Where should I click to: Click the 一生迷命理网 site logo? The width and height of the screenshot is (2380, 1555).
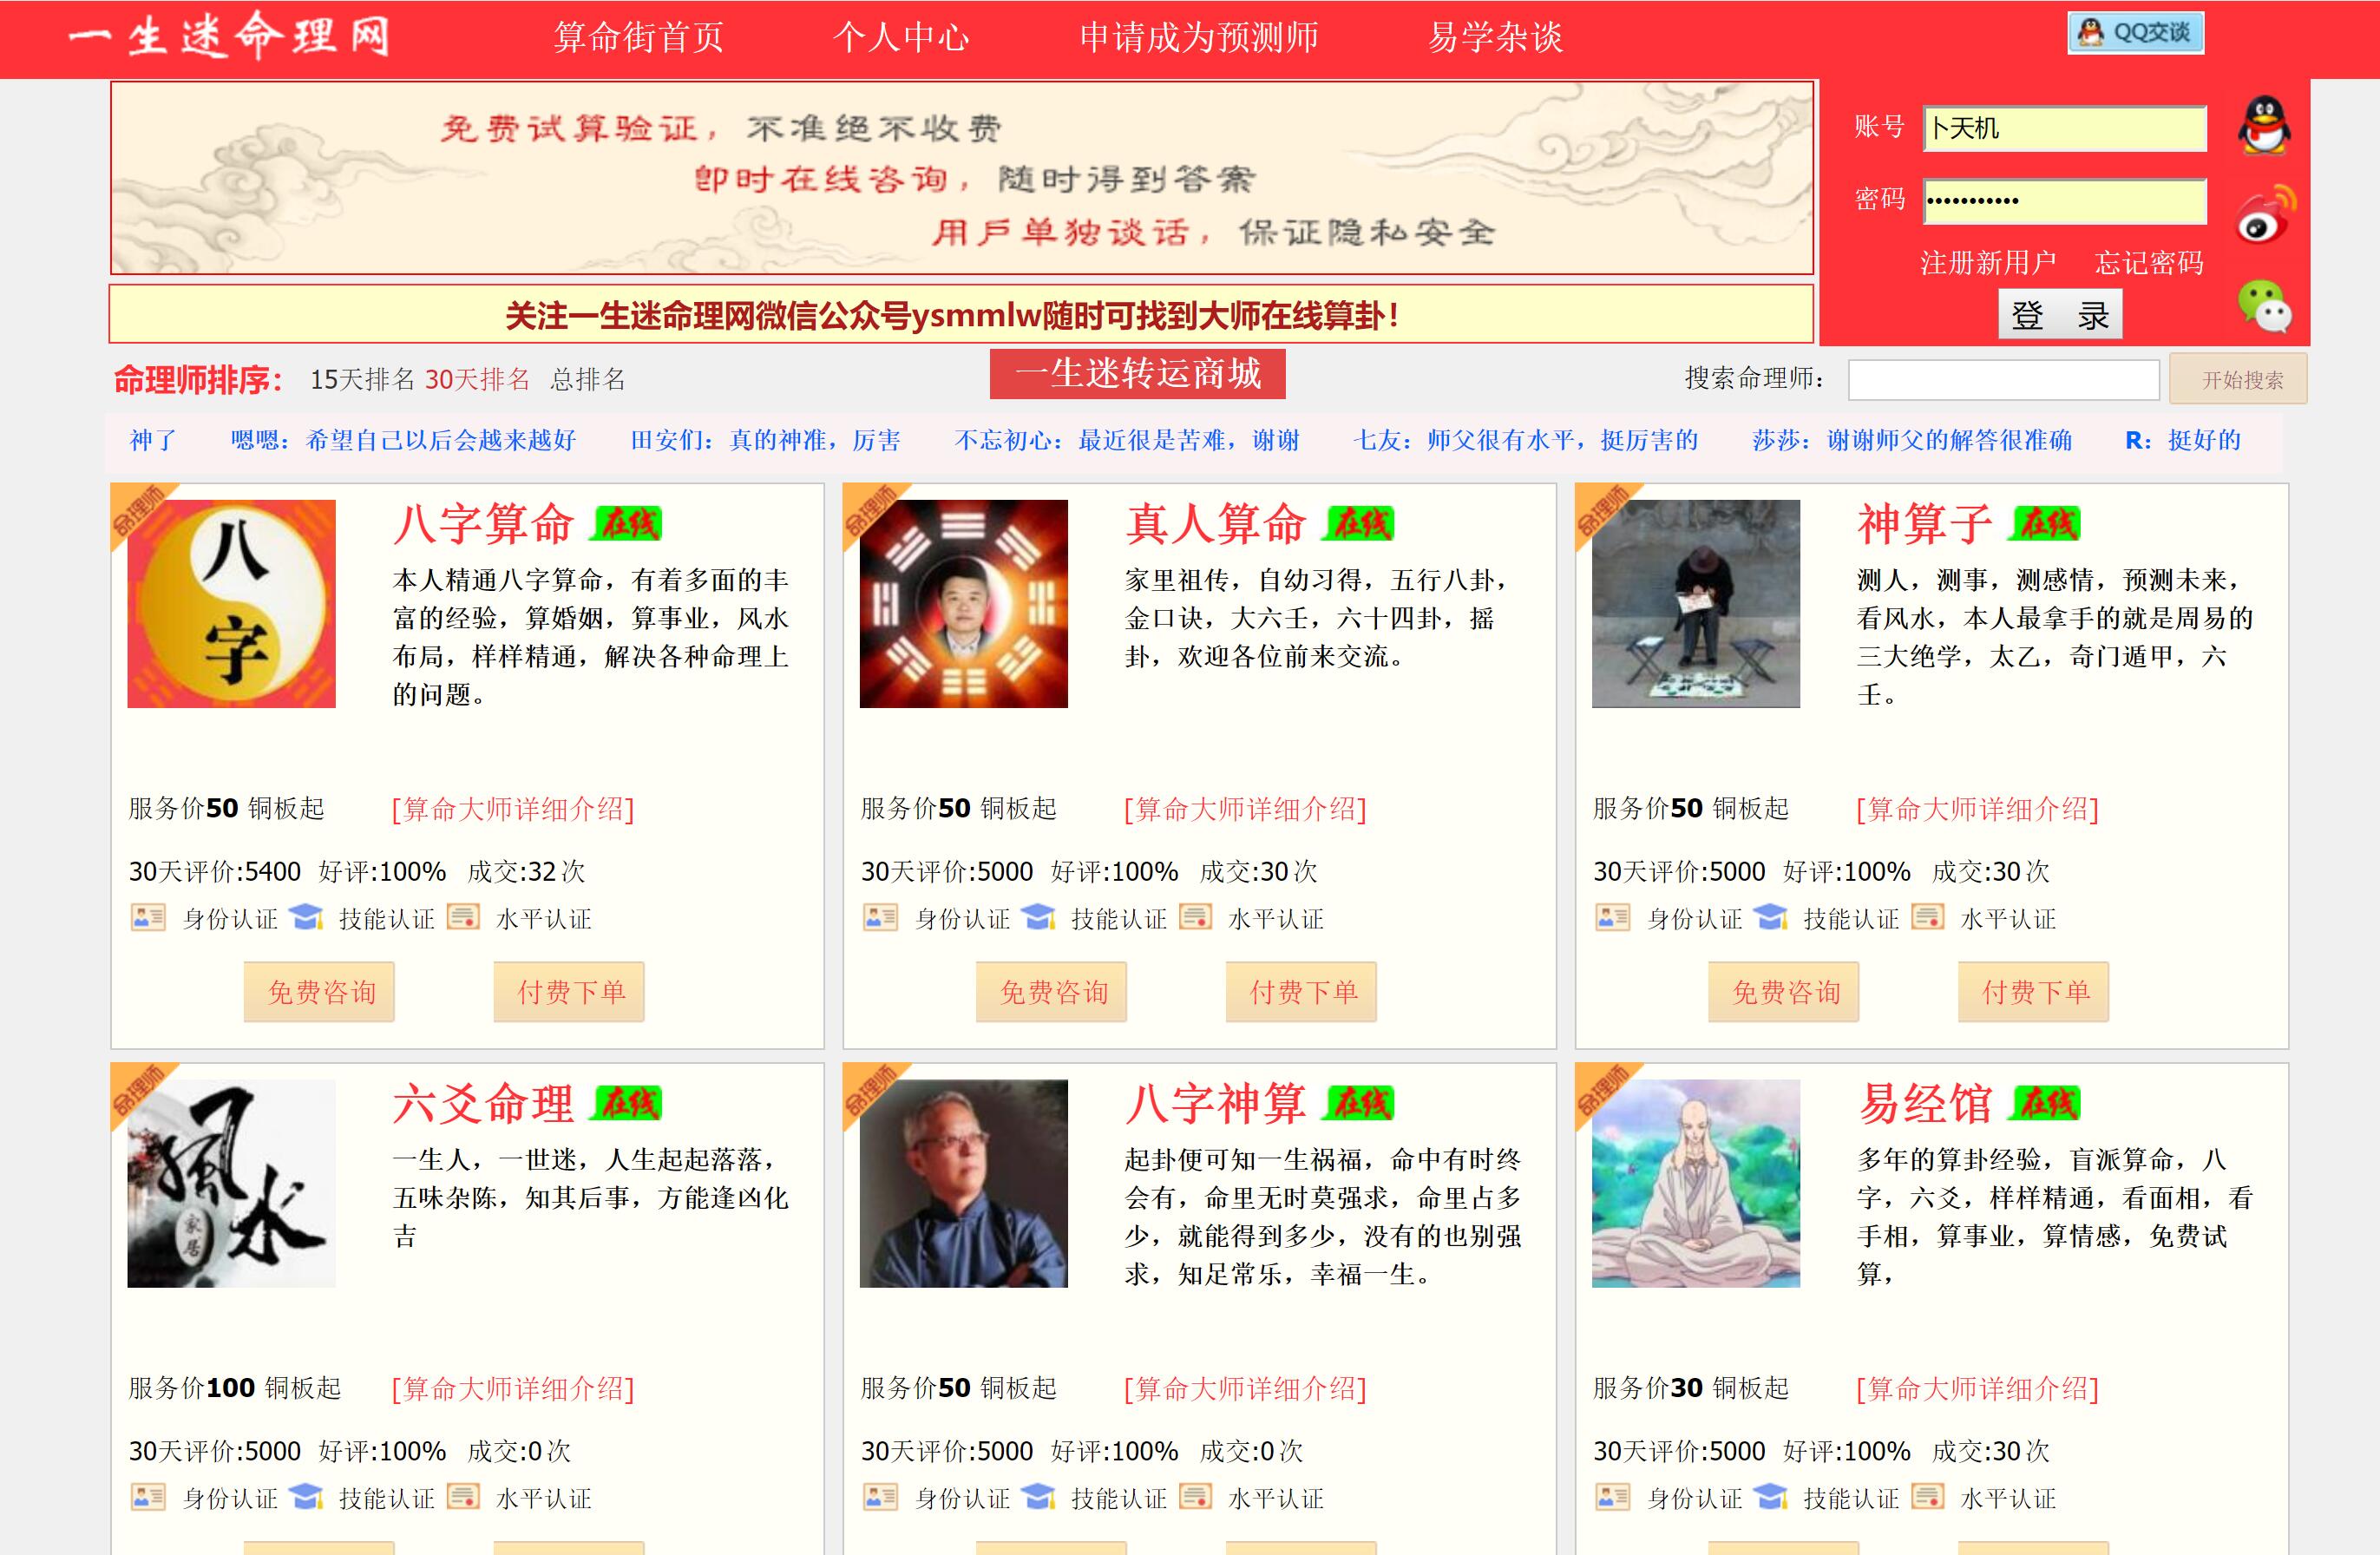pos(229,37)
